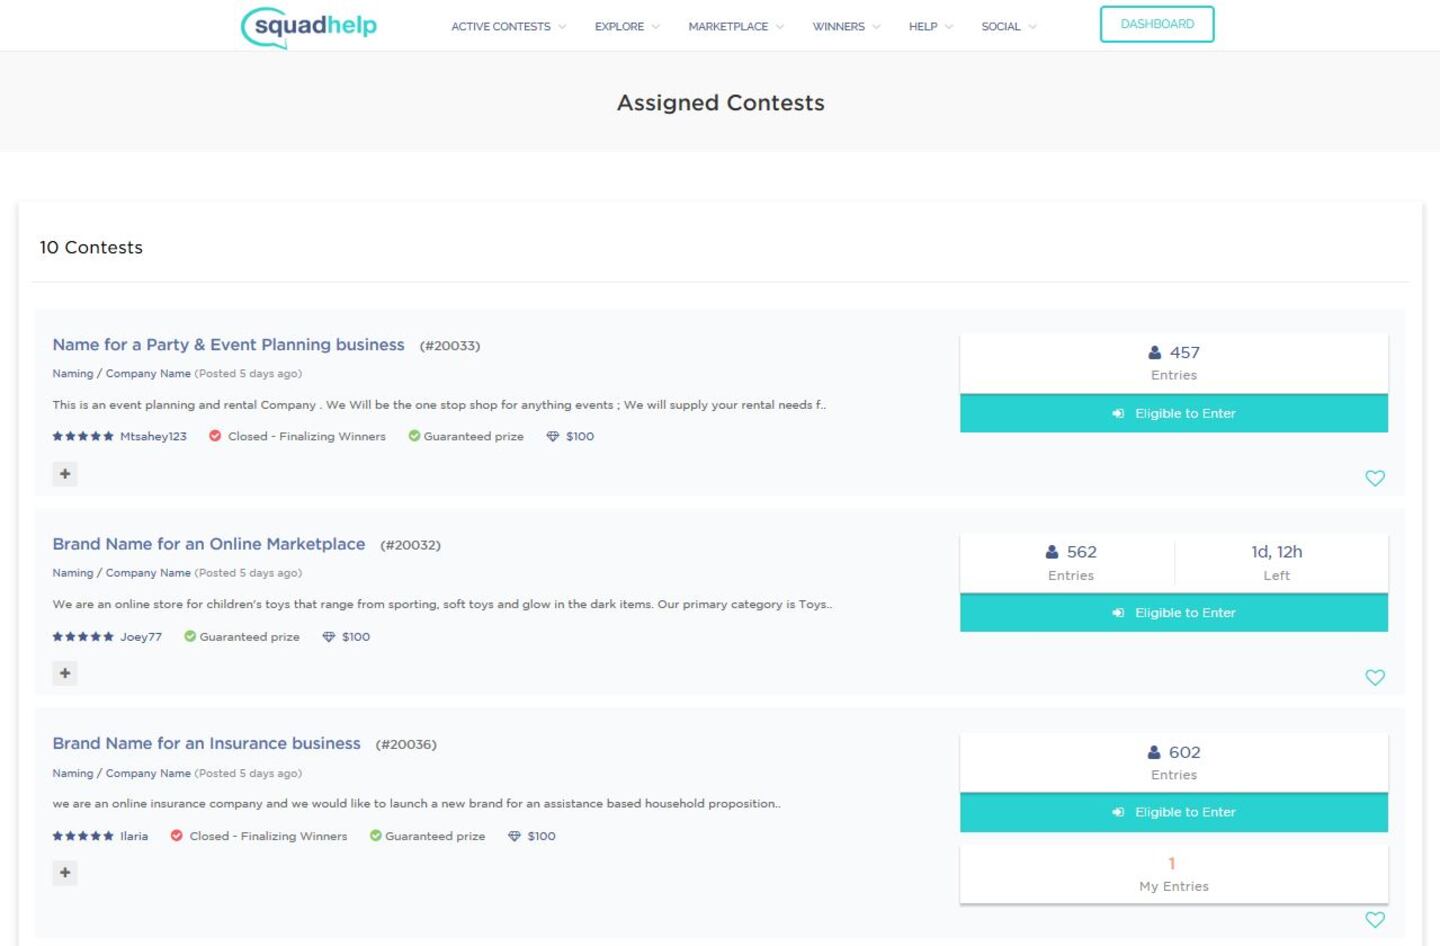Click Eligible to Enter for Online Marketplace contest
Viewport: 1440px width, 946px height.
coord(1173,613)
